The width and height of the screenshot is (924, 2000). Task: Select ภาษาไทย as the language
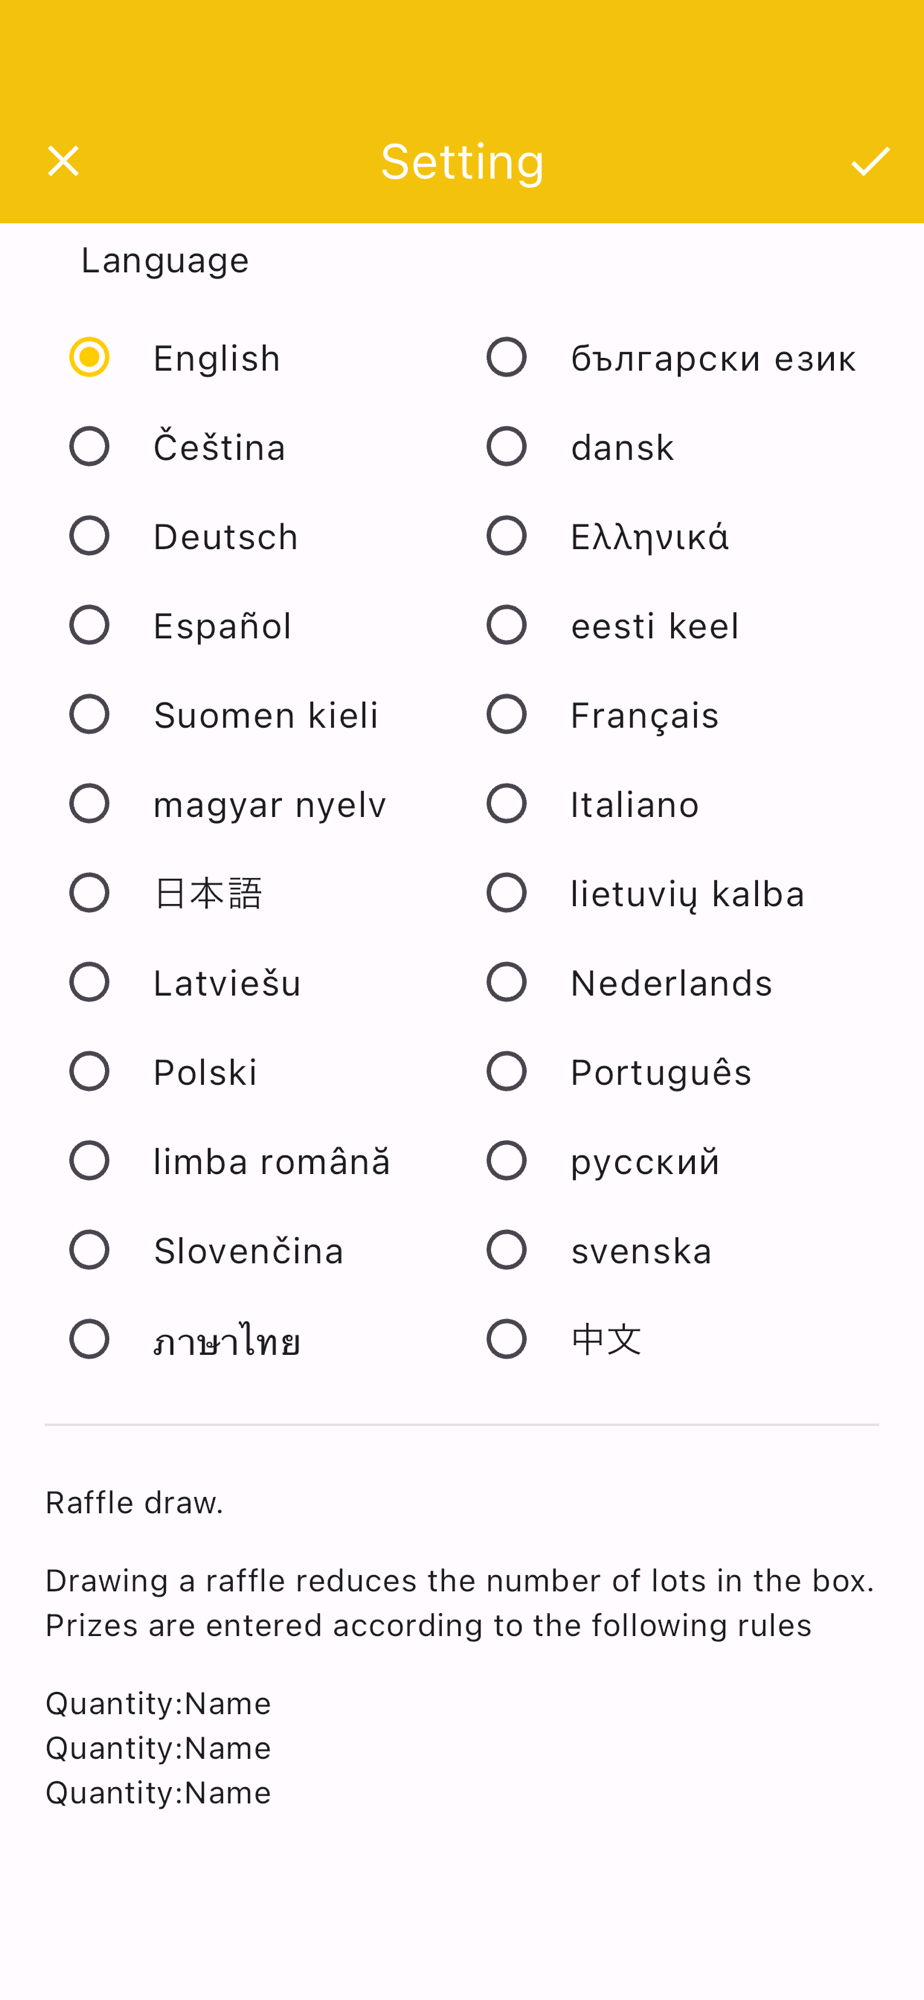(89, 1339)
